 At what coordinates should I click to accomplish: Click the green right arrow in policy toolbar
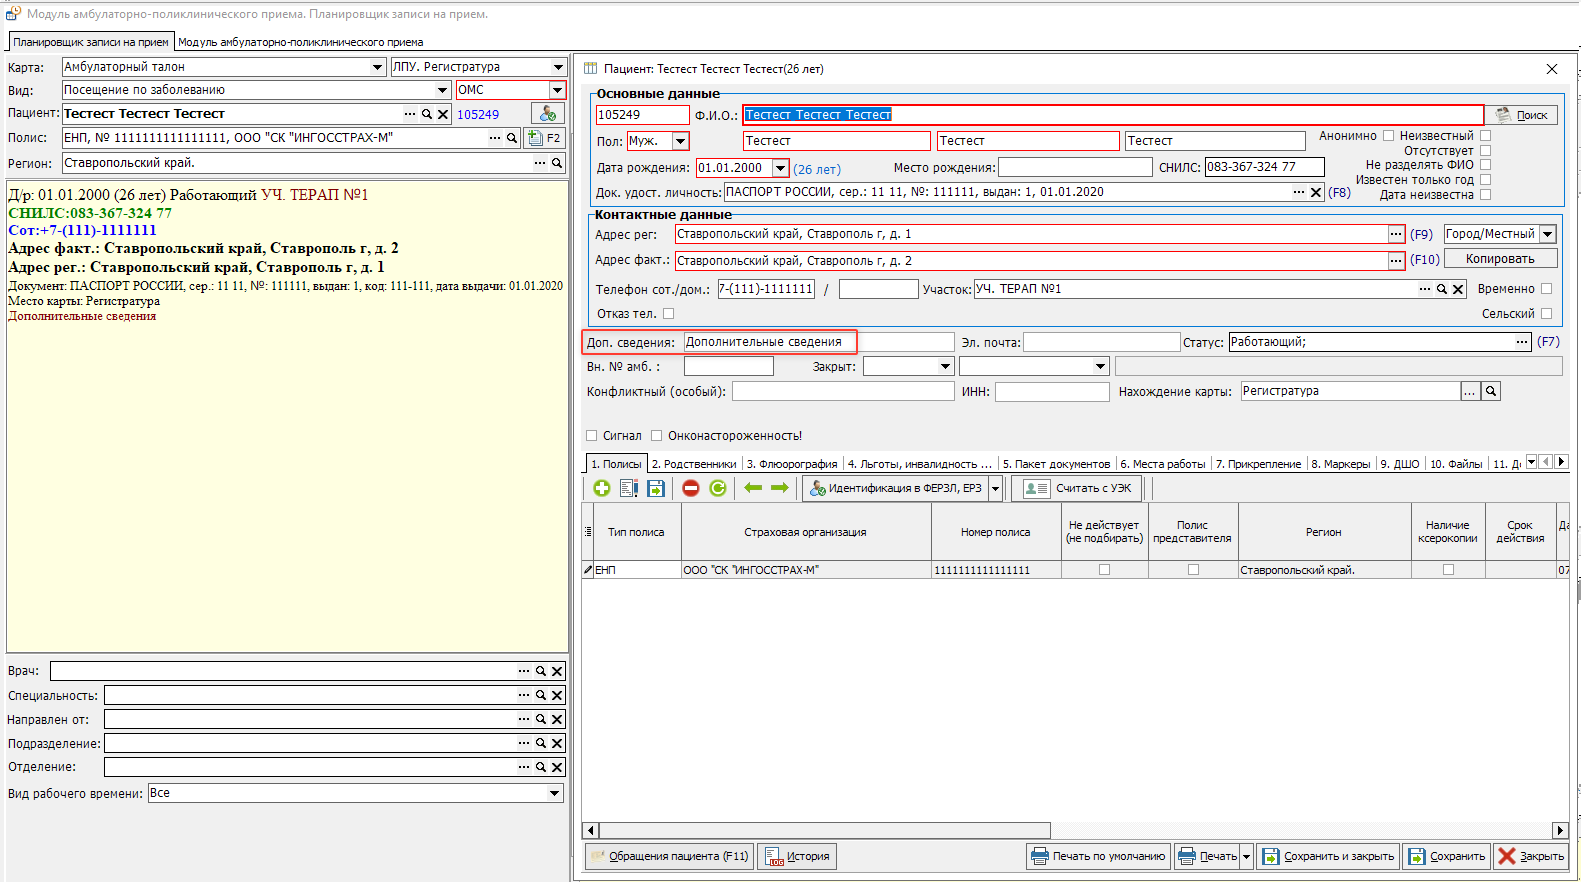780,488
